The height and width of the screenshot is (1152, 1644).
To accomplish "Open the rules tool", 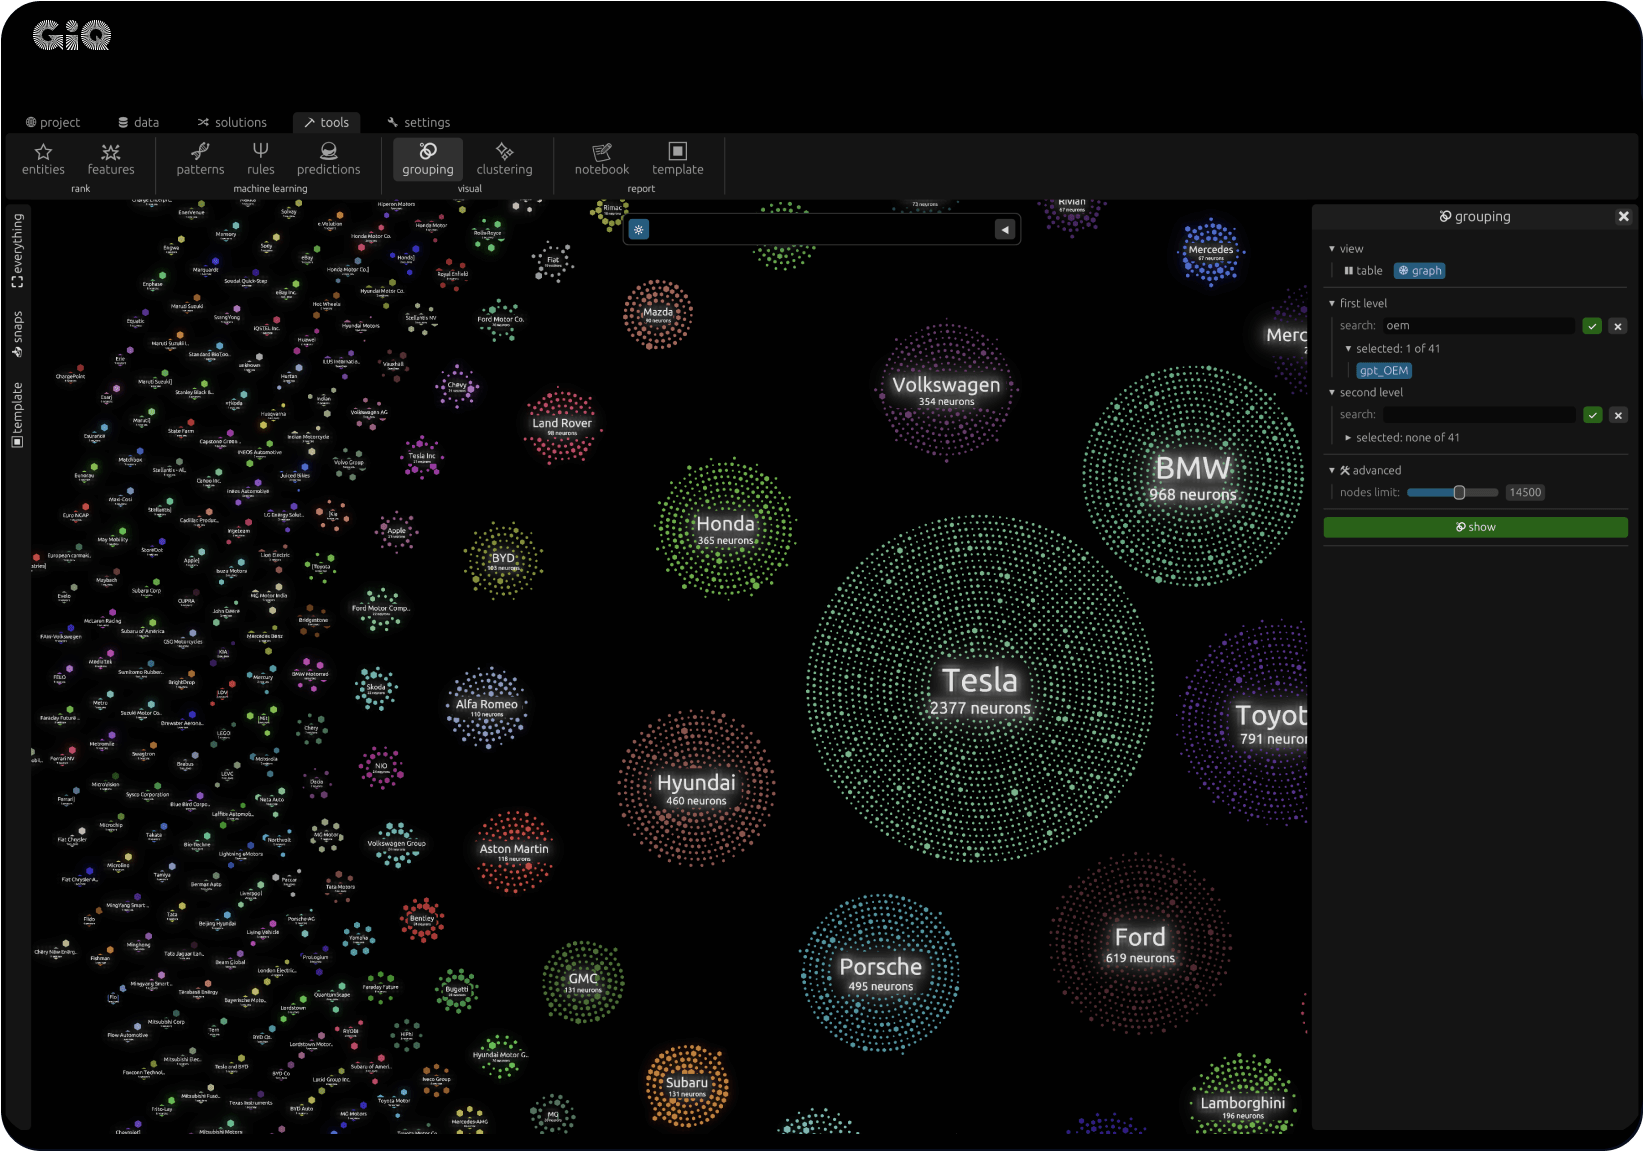I will 261,160.
